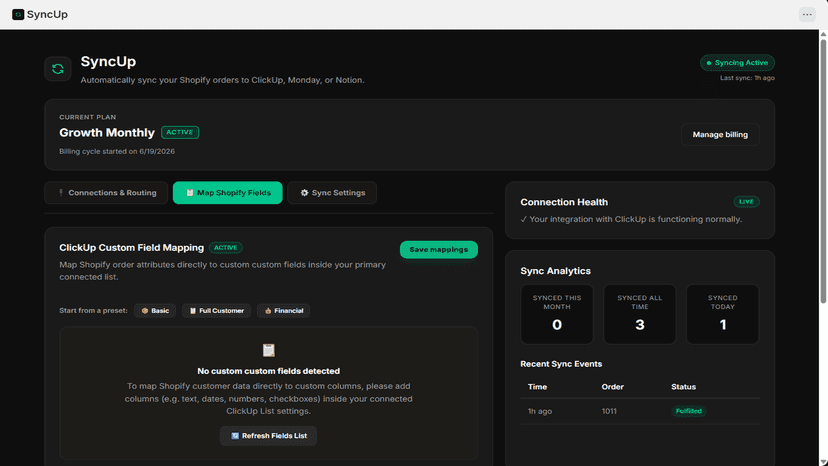Click the 'Last sync: 1h ago' text
Image resolution: width=828 pixels, height=466 pixels.
pyautogui.click(x=747, y=78)
